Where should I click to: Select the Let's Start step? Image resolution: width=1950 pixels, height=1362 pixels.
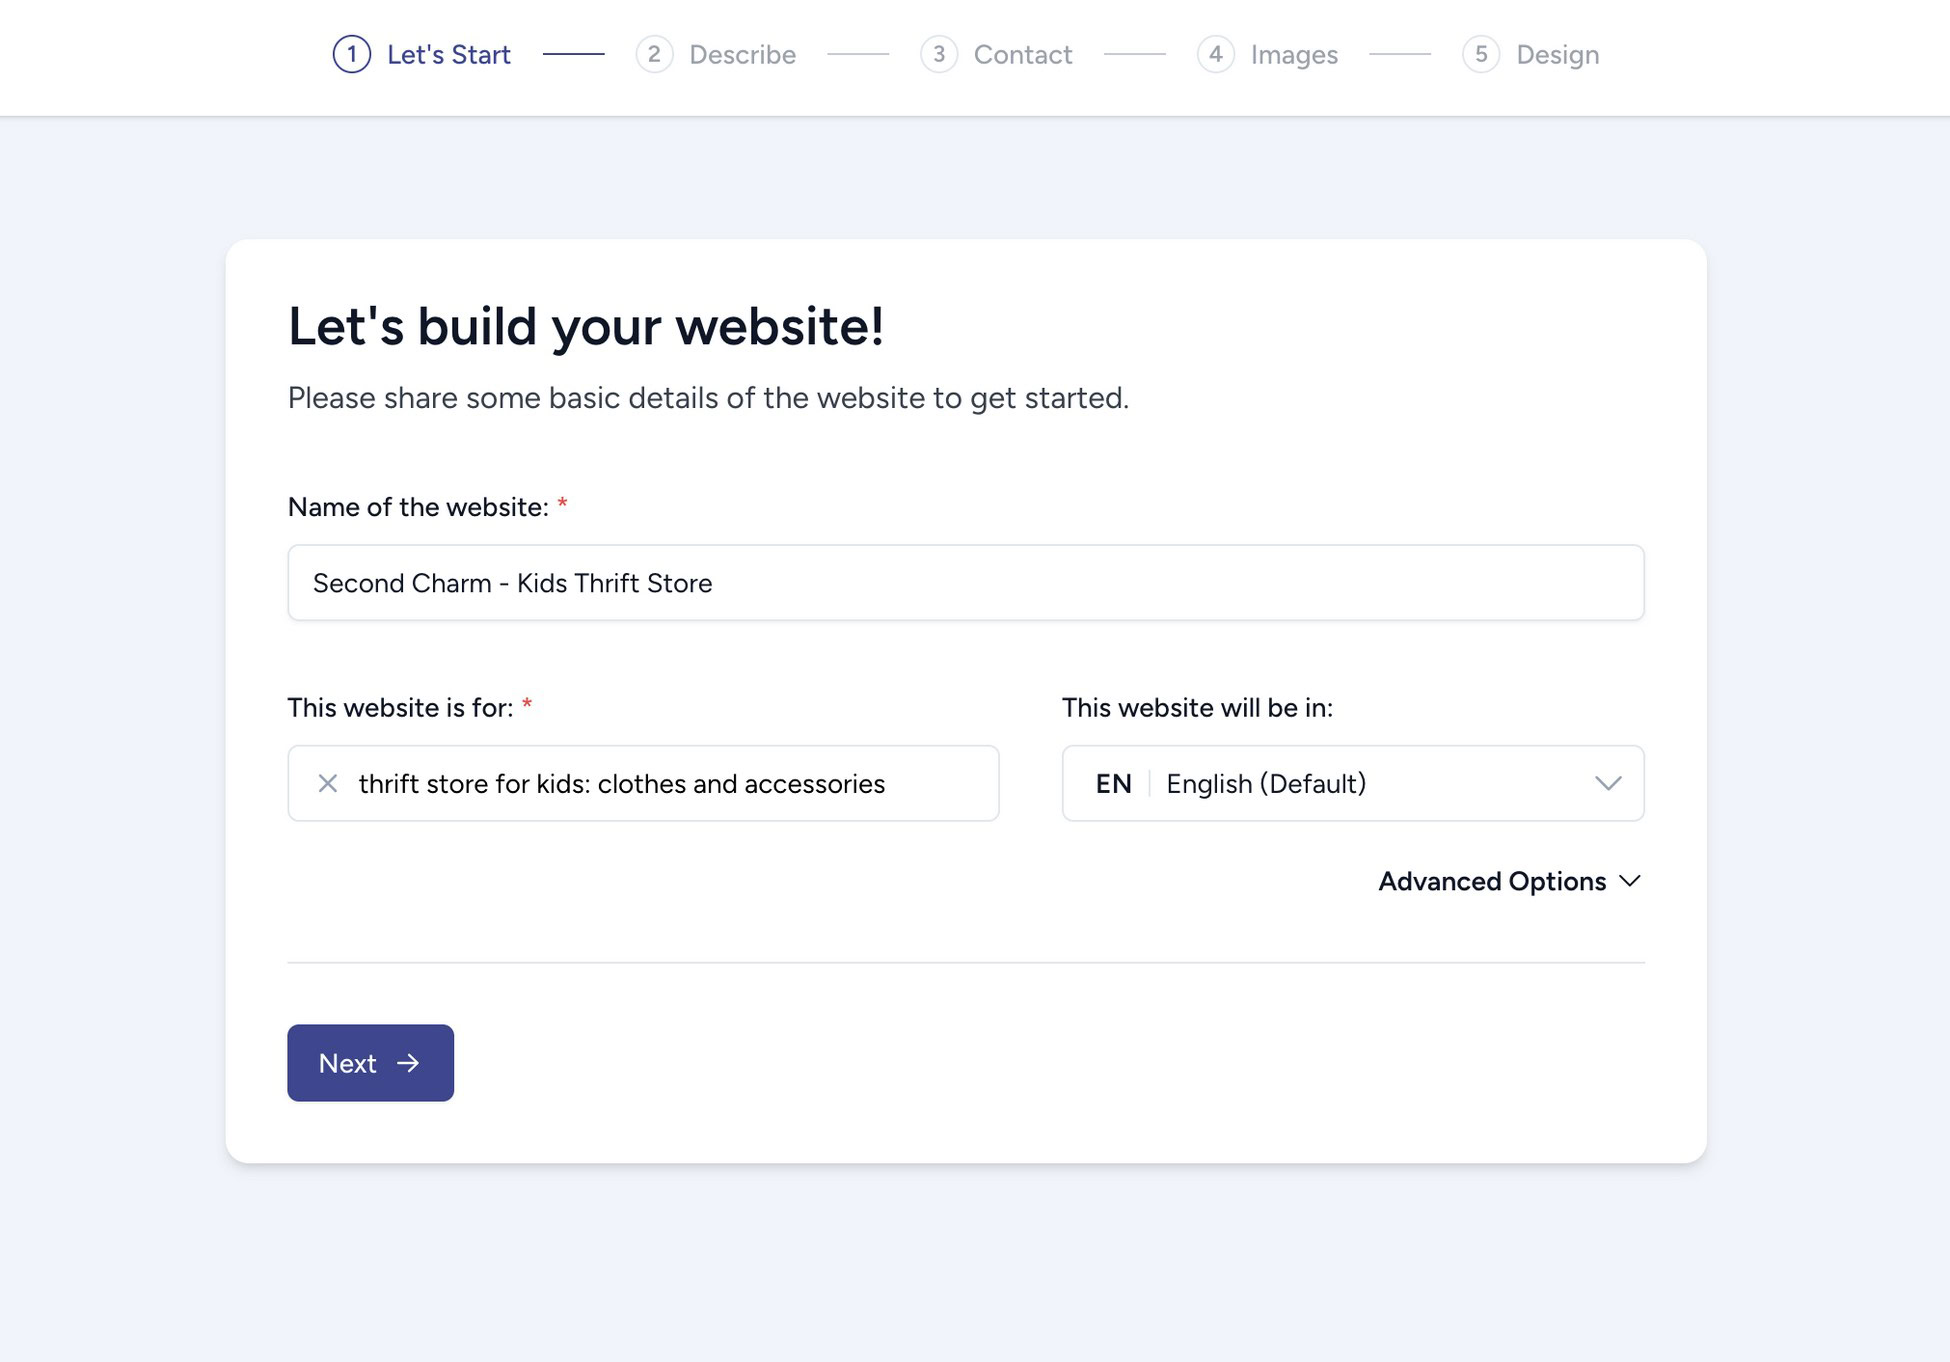[448, 55]
